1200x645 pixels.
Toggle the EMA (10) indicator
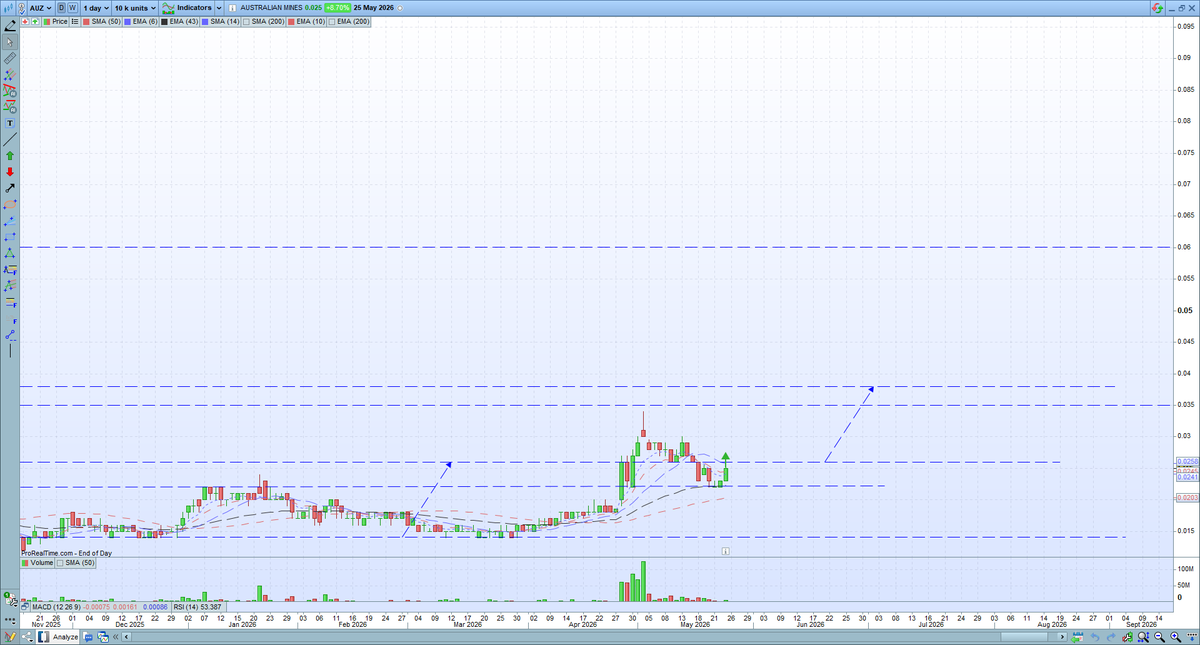(x=306, y=21)
